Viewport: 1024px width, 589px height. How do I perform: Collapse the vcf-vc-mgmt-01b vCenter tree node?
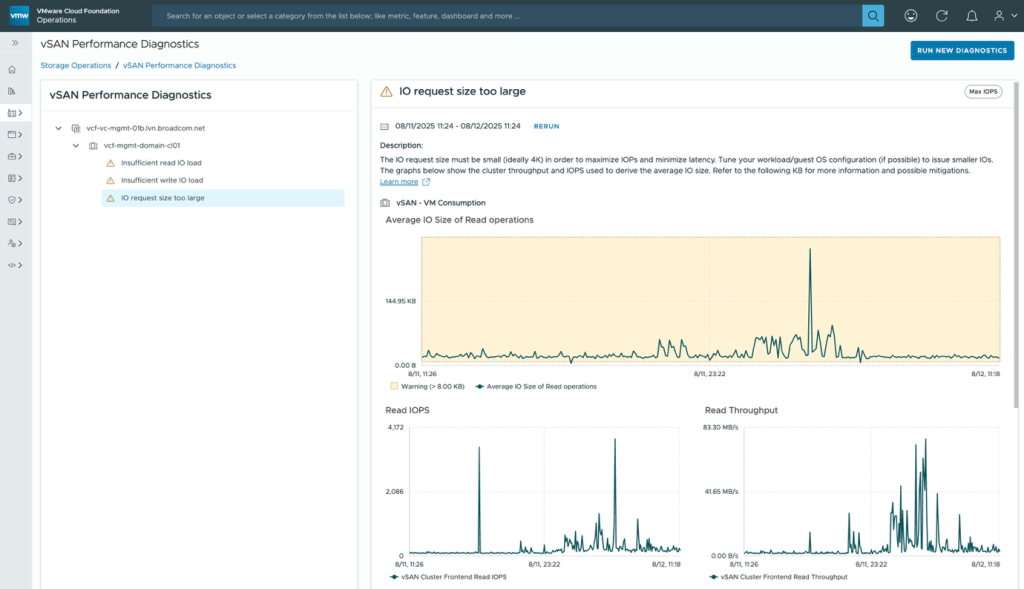(x=59, y=128)
